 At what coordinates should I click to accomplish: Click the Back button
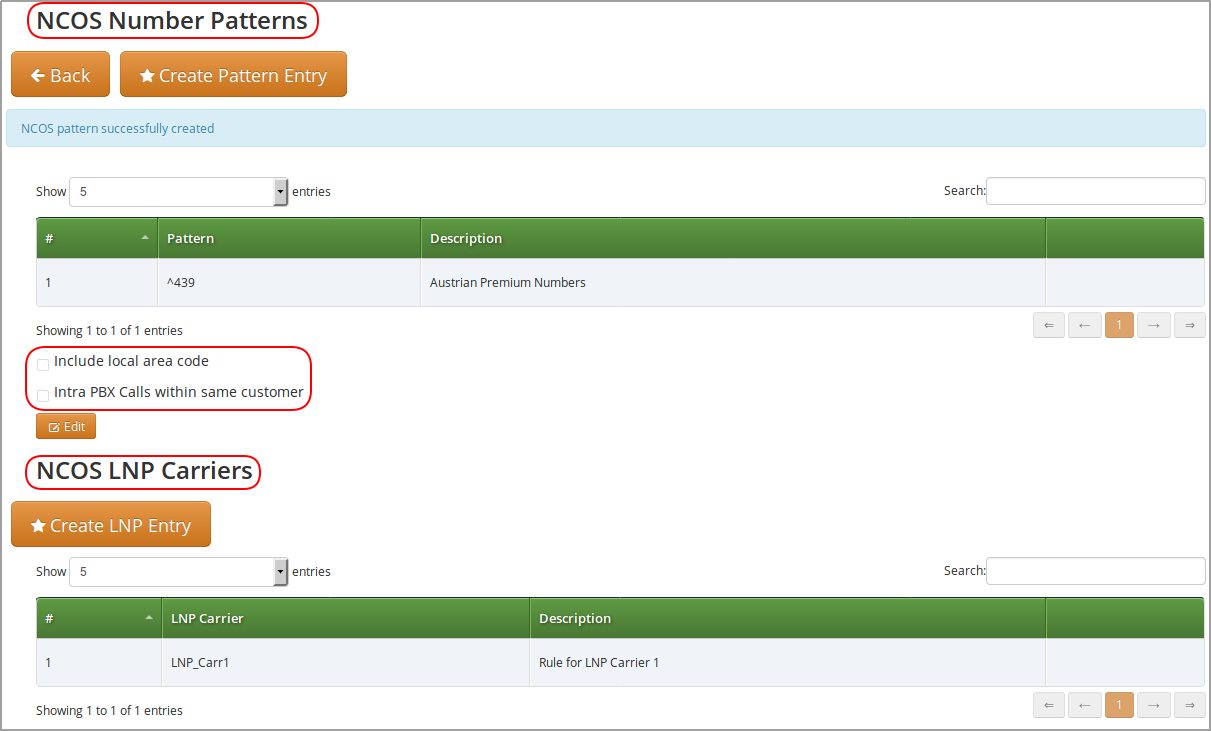click(60, 75)
